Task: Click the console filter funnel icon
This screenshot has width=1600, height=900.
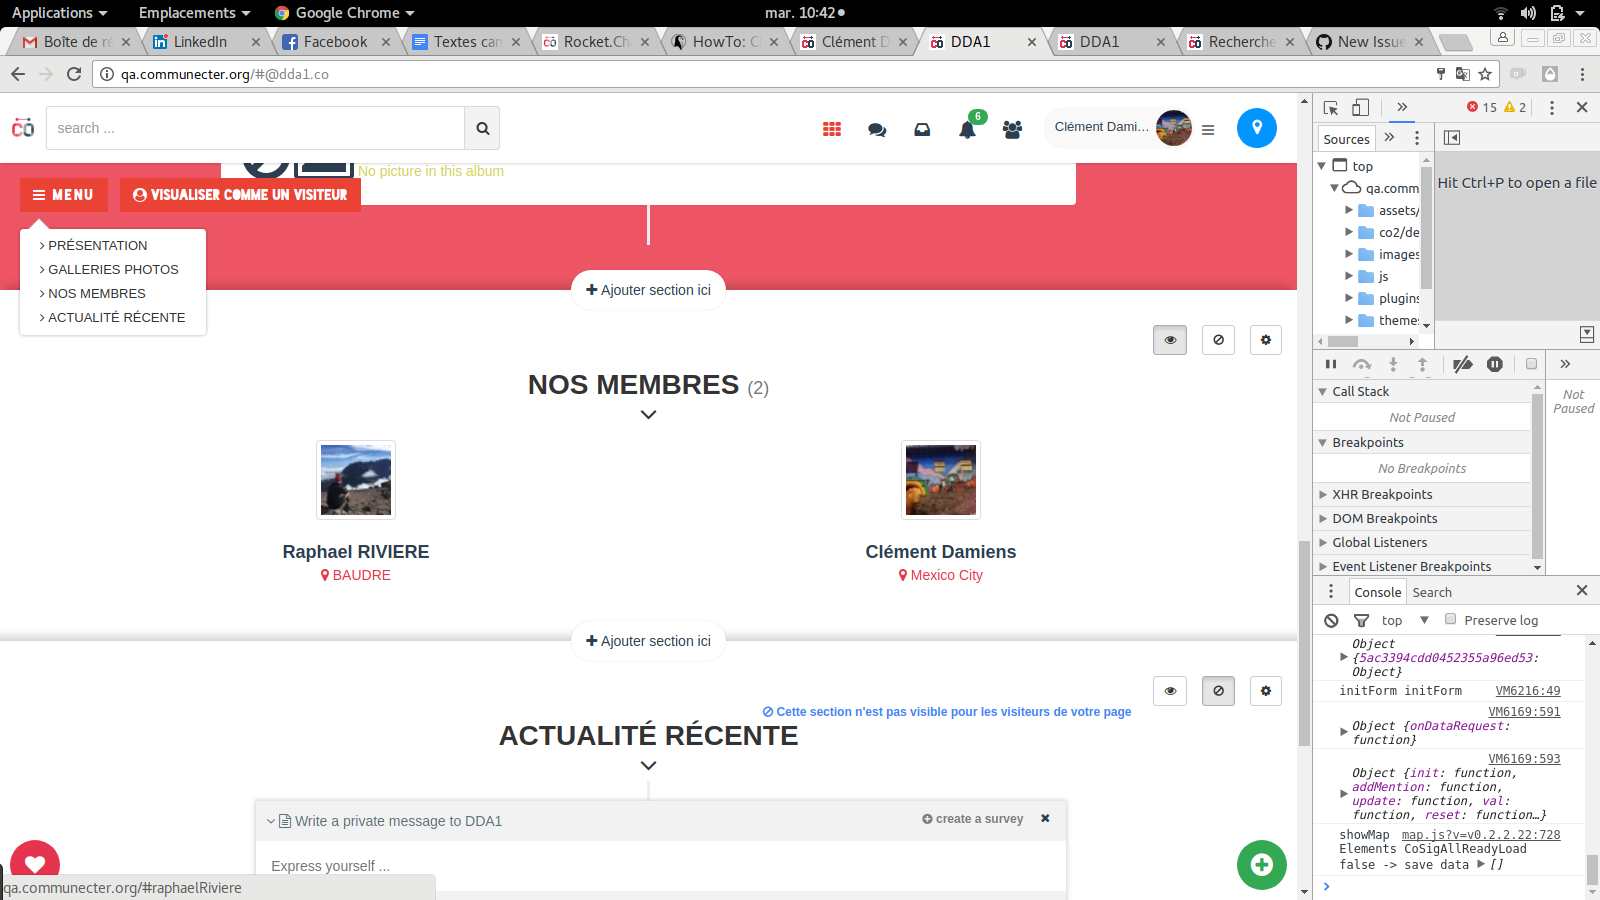Action: point(1361,620)
